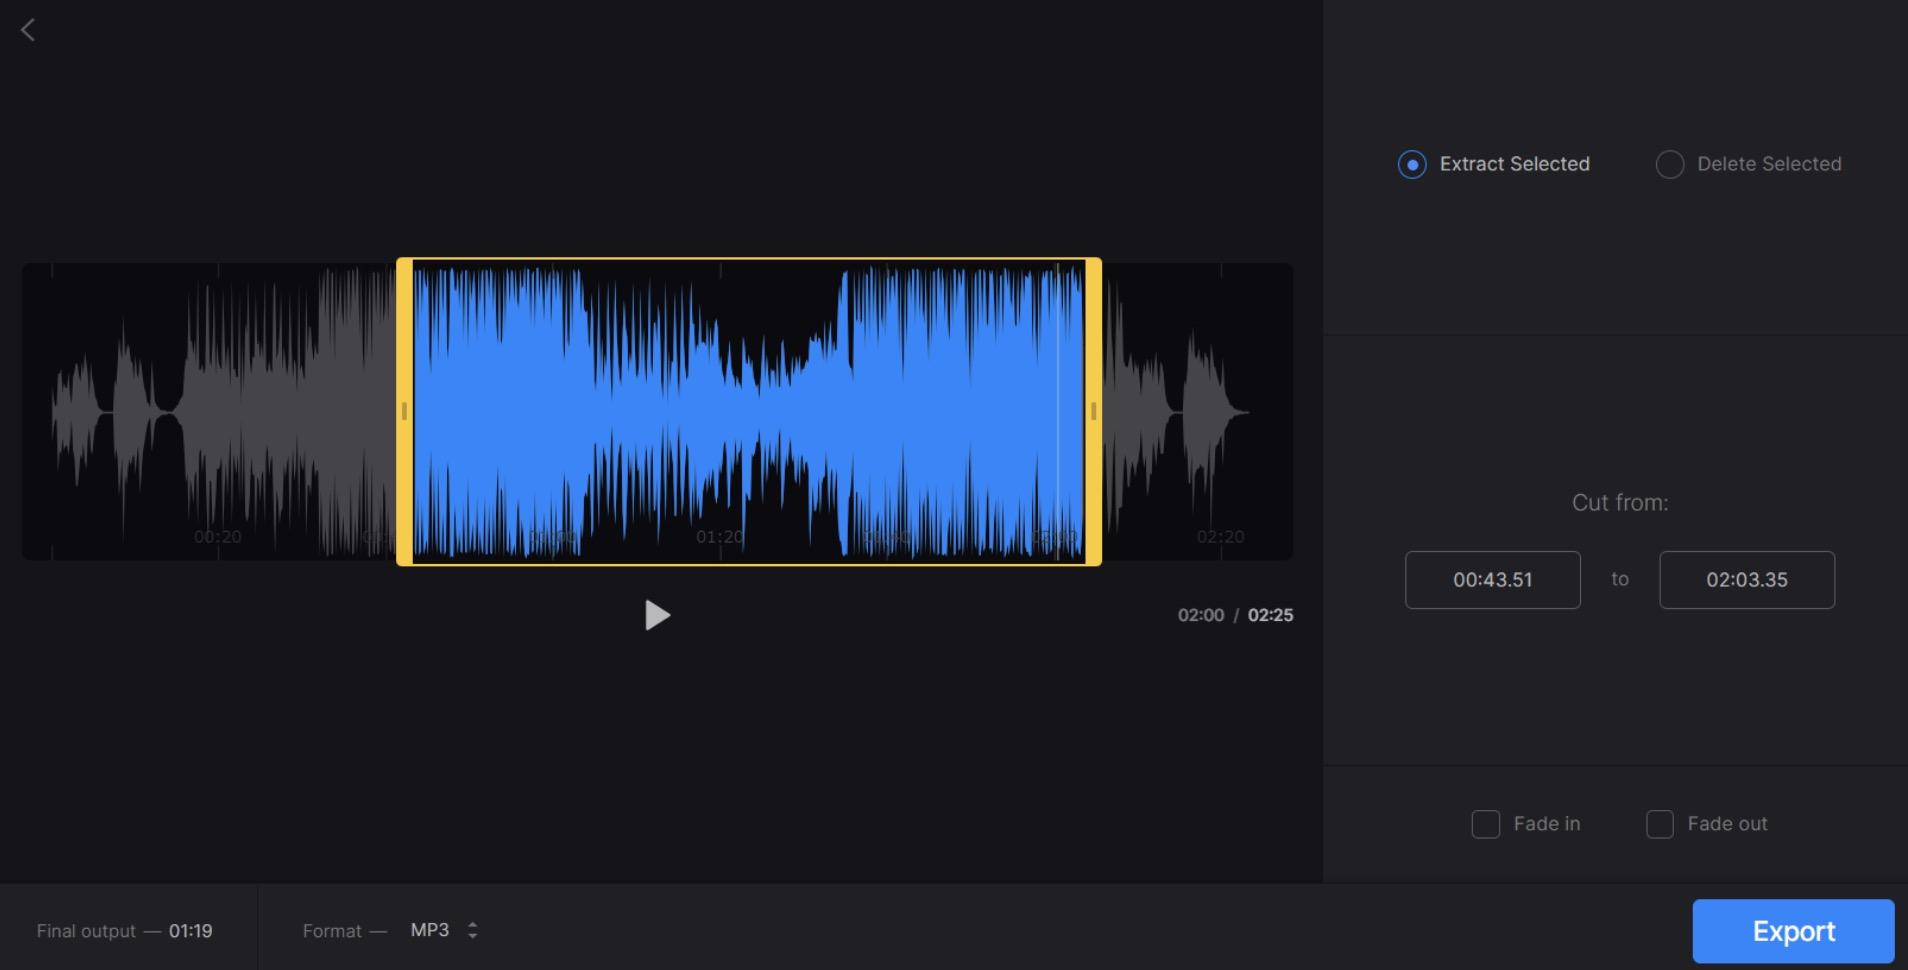1908x970 pixels.
Task: Click the current position 02:00 text
Action: tap(1200, 615)
